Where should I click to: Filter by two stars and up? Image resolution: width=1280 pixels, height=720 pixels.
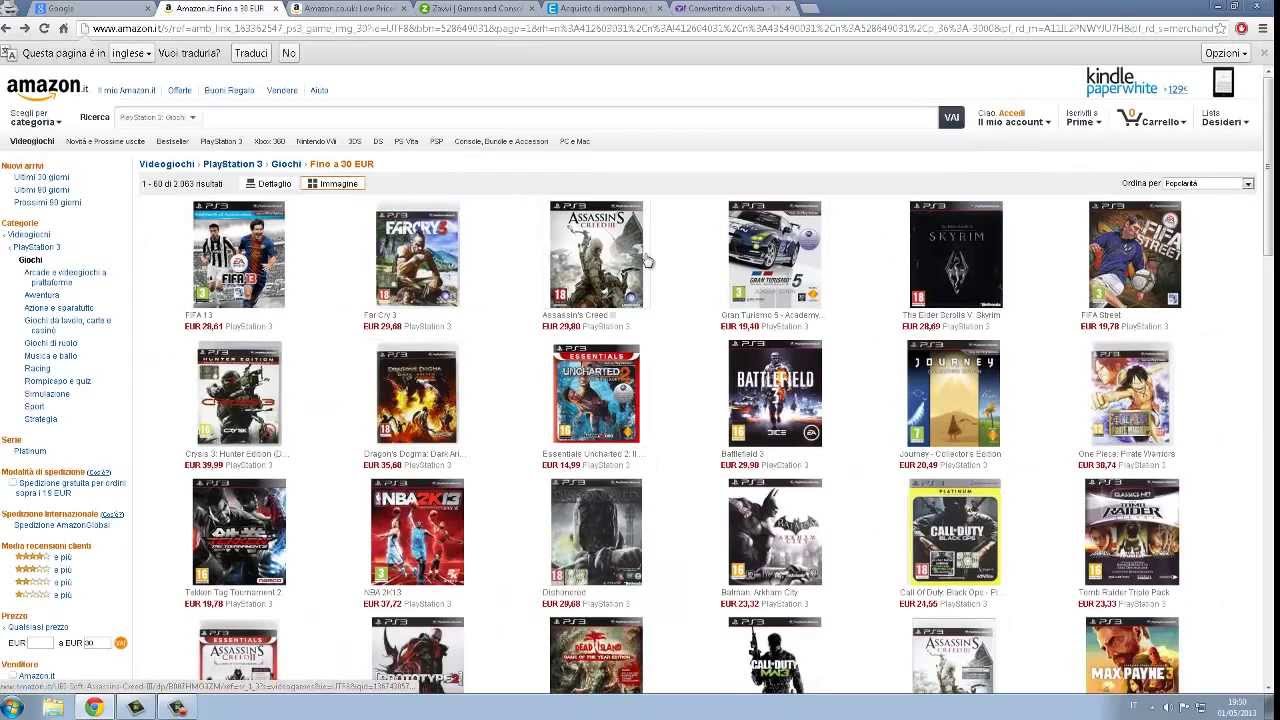[43, 582]
